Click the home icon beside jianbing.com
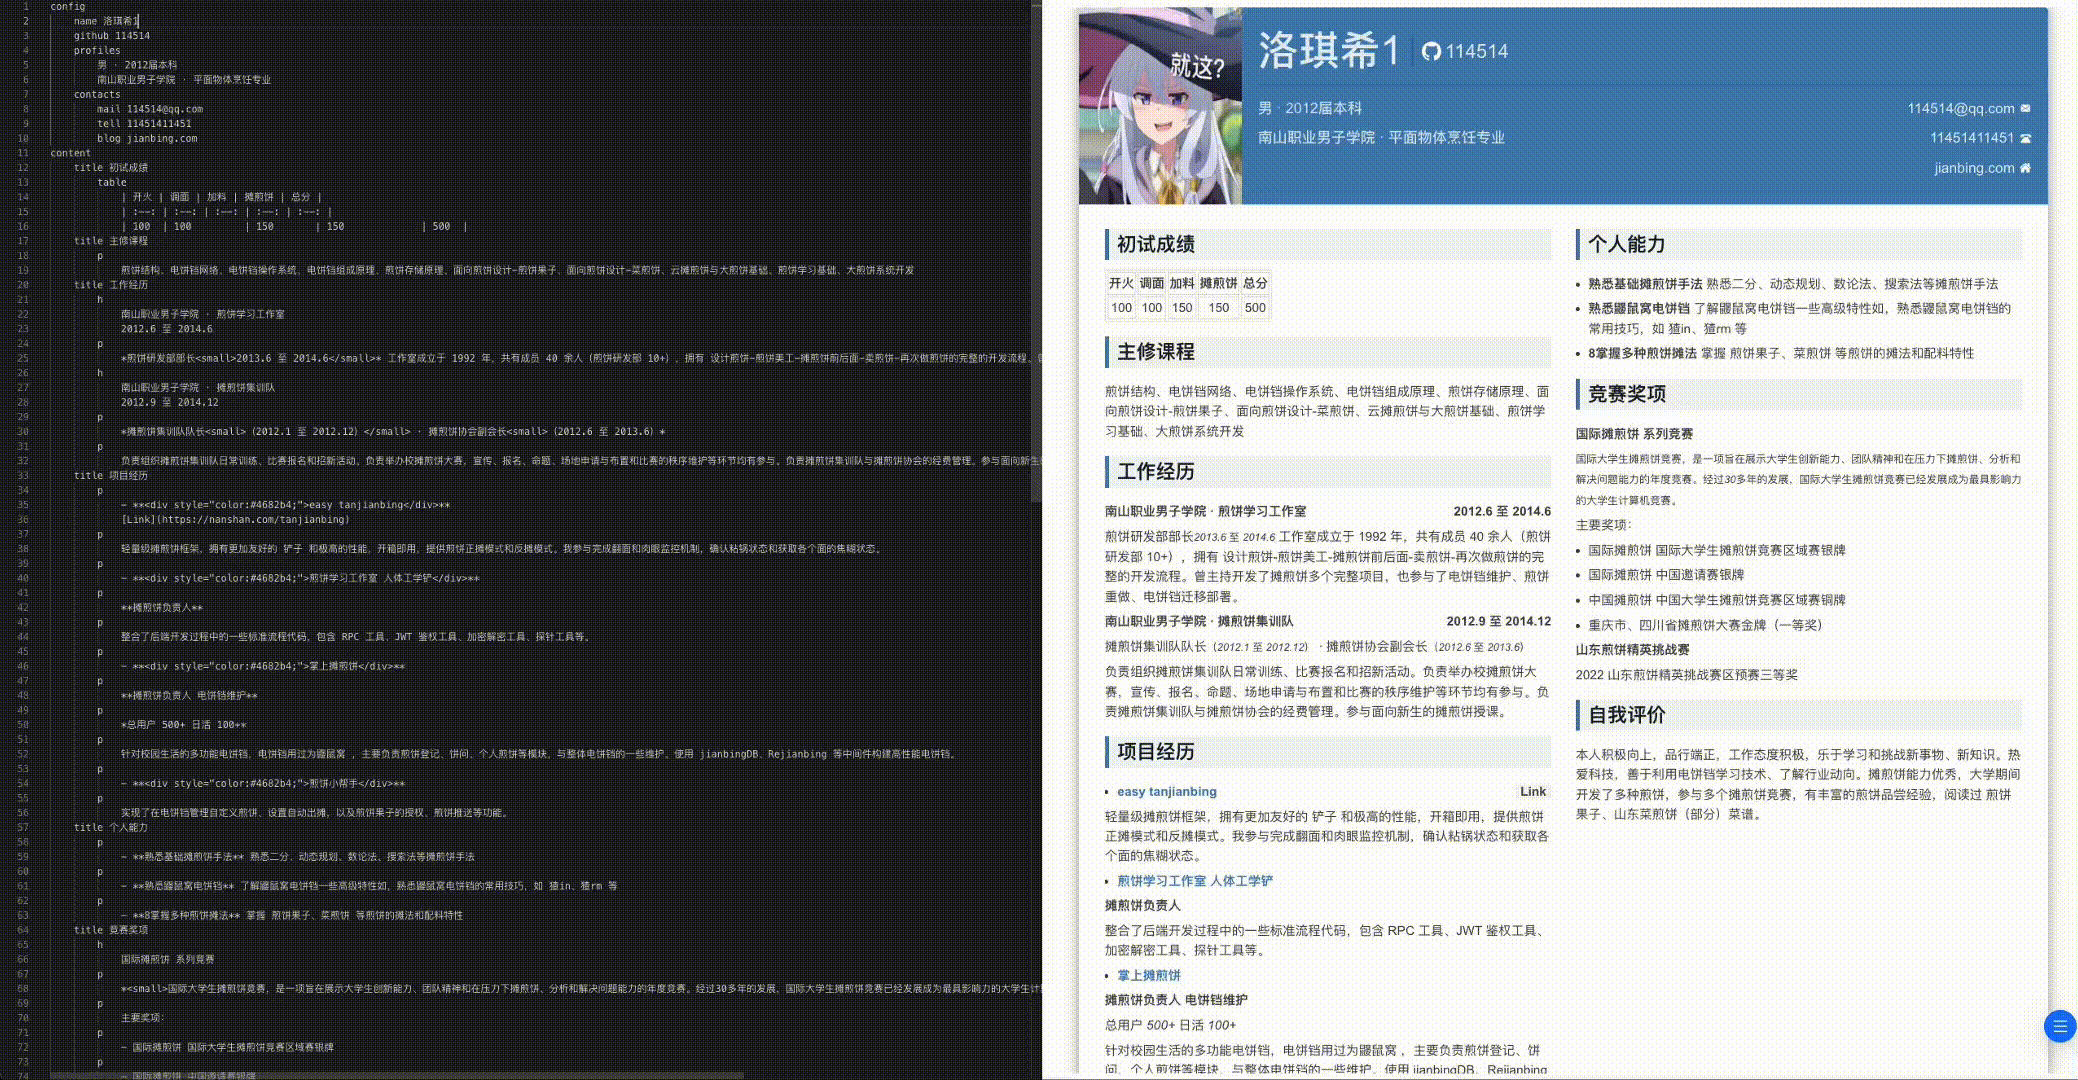Image resolution: width=2078 pixels, height=1080 pixels. point(2026,168)
